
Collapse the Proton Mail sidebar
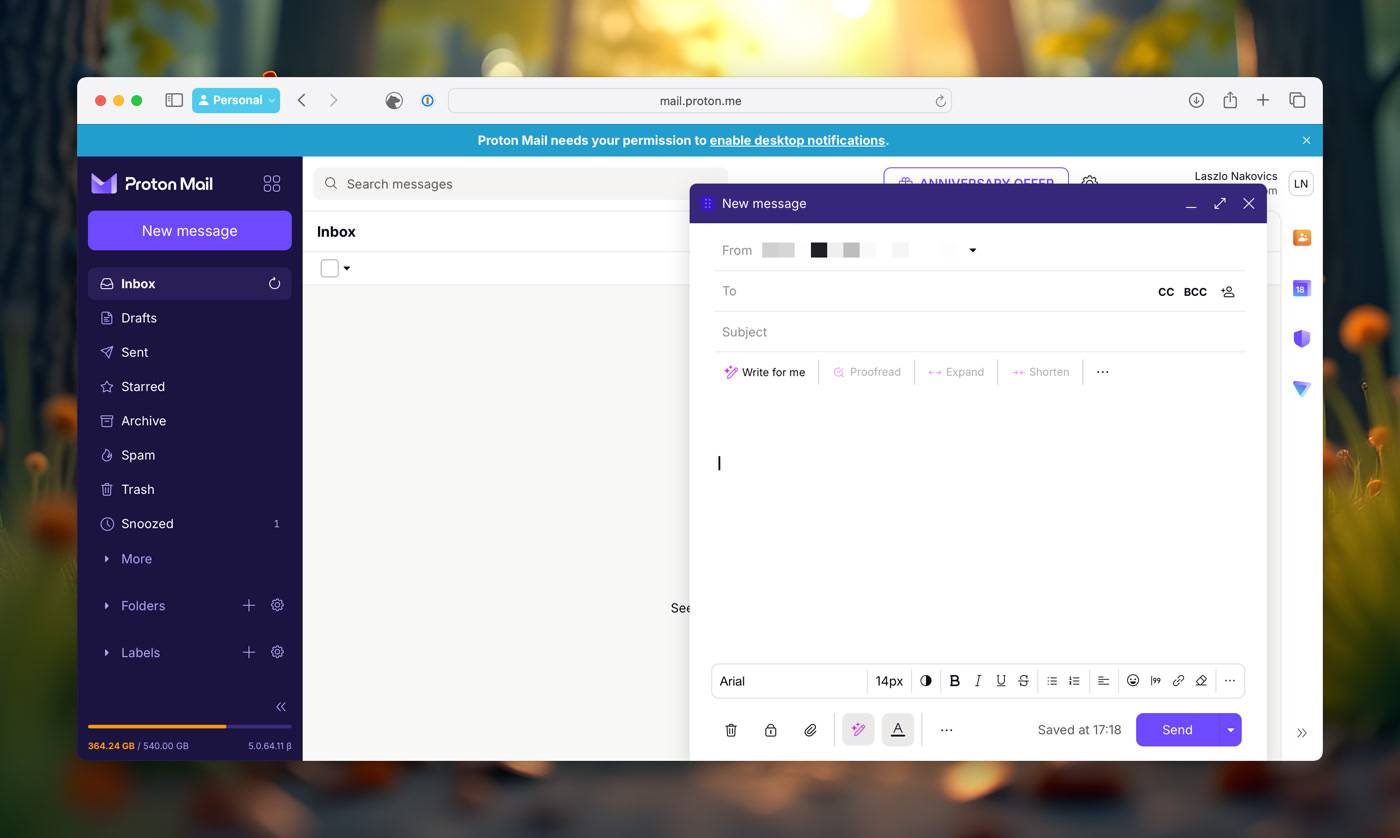tap(281, 707)
